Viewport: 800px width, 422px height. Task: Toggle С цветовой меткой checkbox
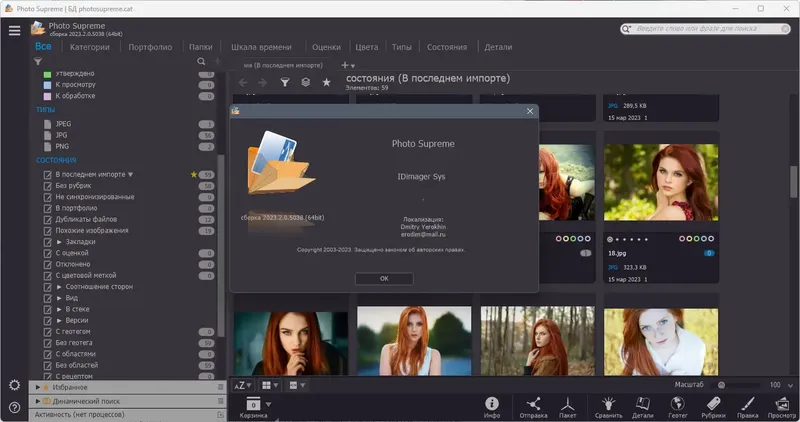point(47,276)
